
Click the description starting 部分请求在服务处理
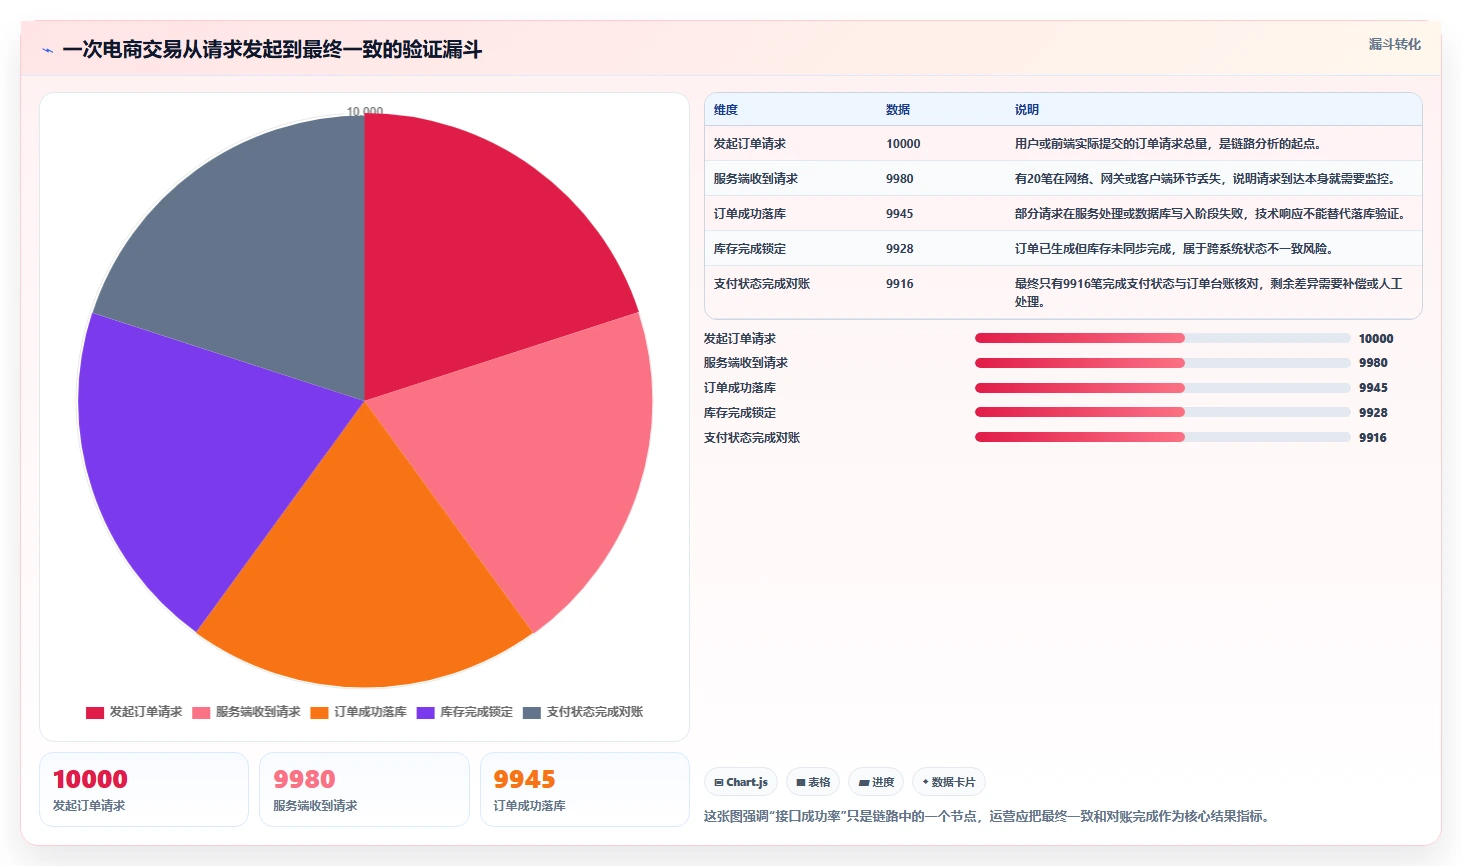(1212, 214)
